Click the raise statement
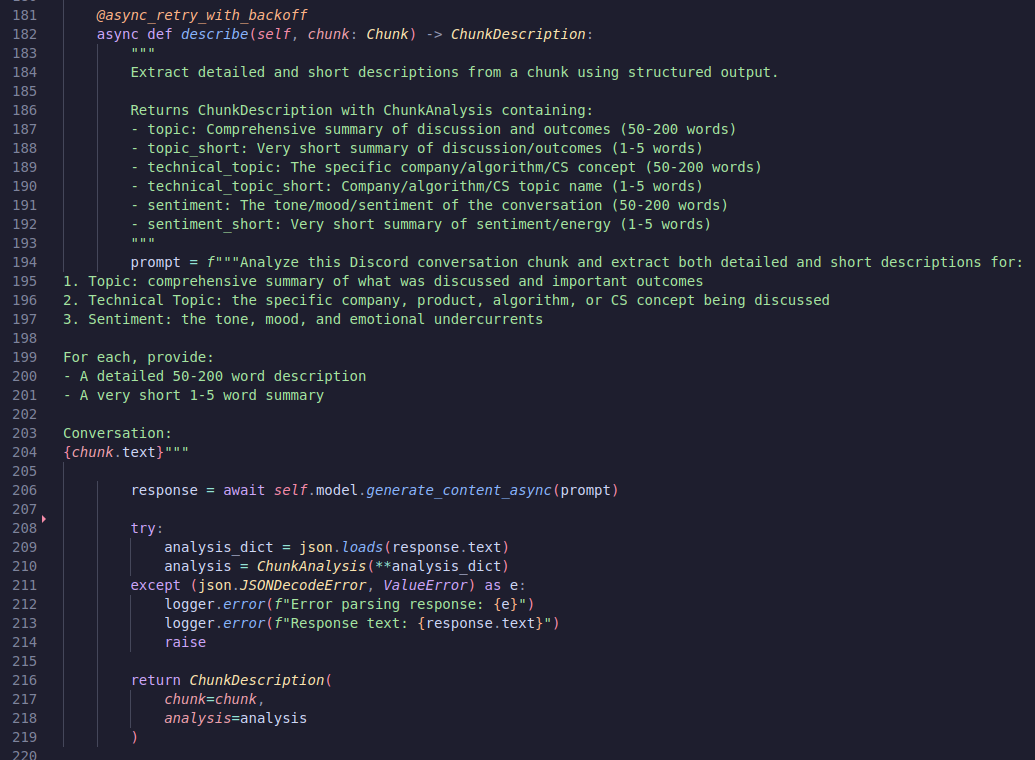This screenshot has height=760, width=1035. (x=185, y=642)
